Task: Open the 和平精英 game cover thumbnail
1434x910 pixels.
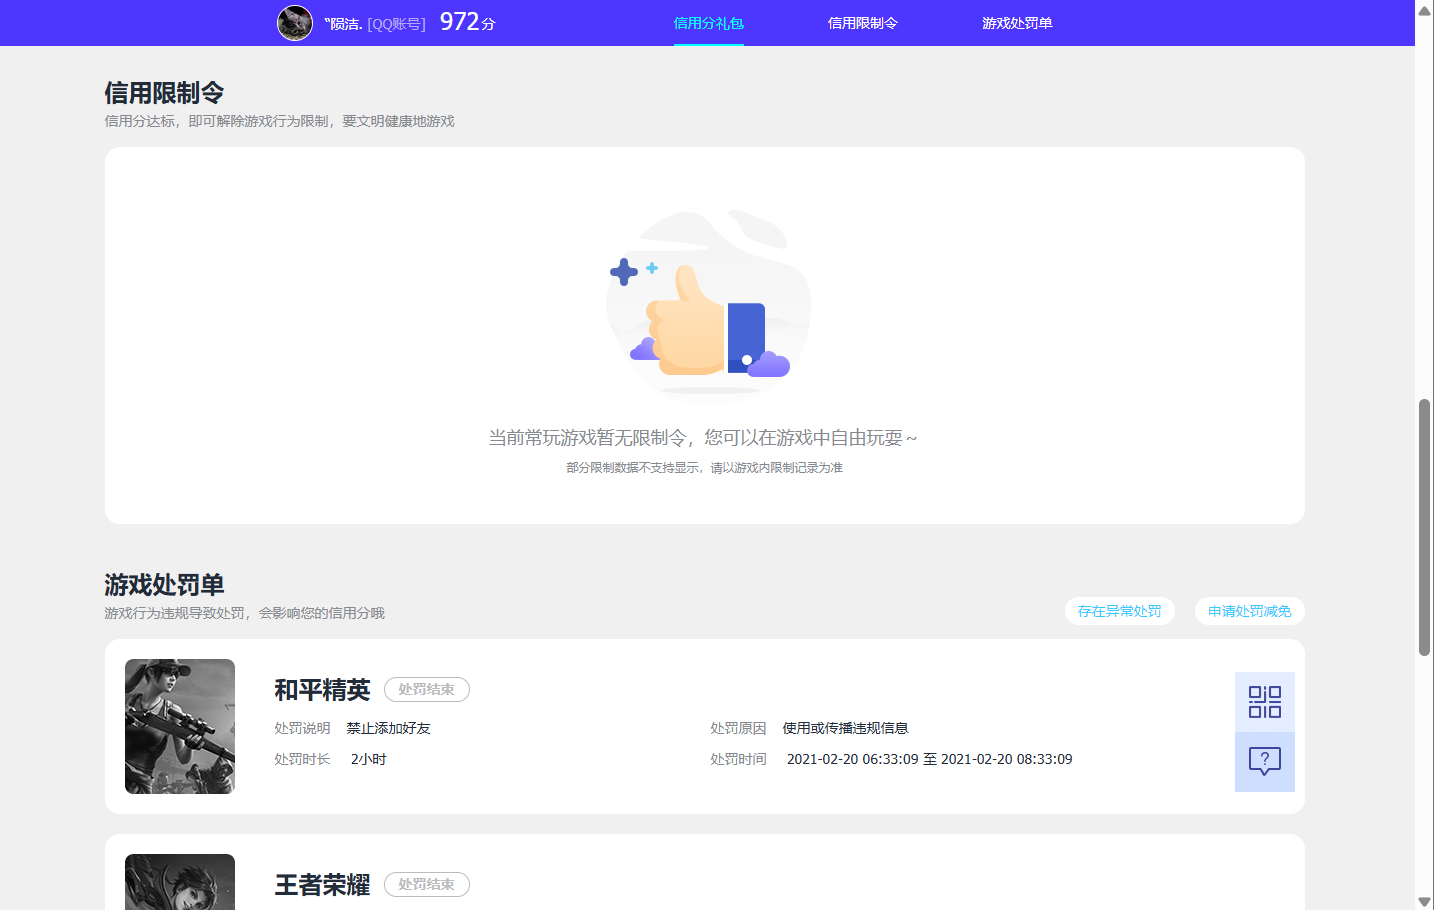Action: pyautogui.click(x=180, y=726)
